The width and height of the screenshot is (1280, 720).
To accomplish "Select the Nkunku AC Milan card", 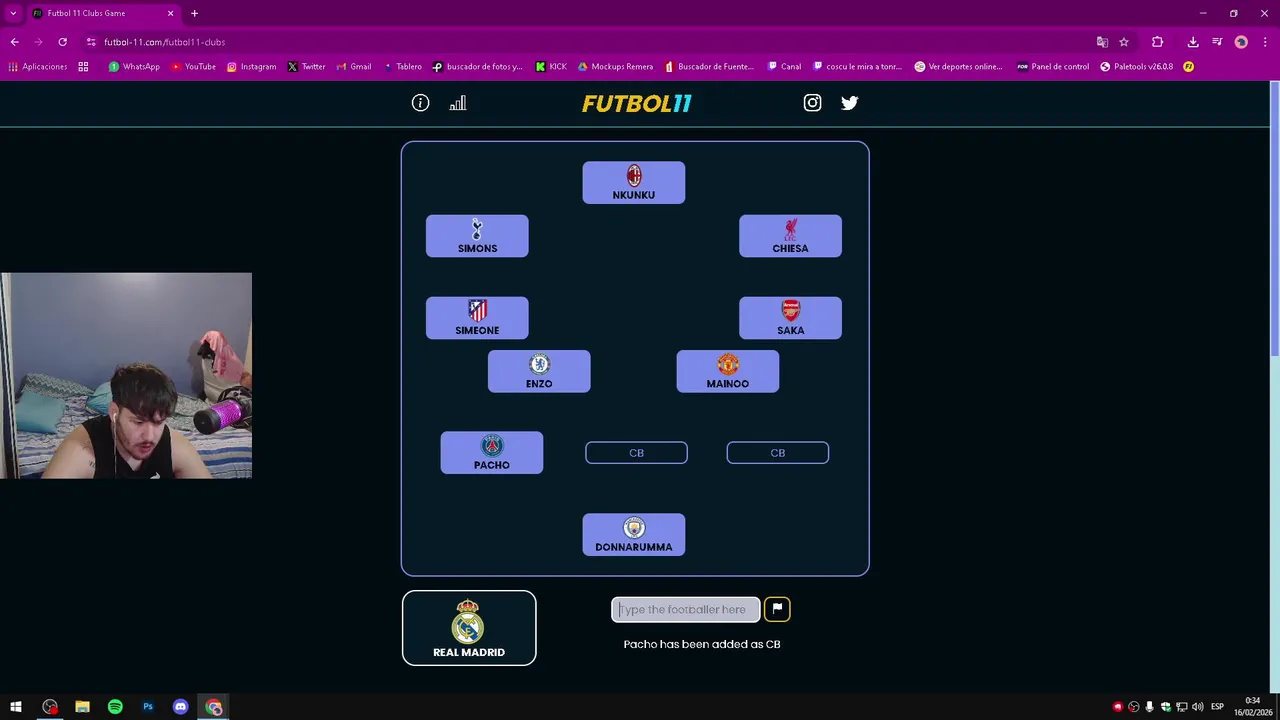I will [x=634, y=183].
